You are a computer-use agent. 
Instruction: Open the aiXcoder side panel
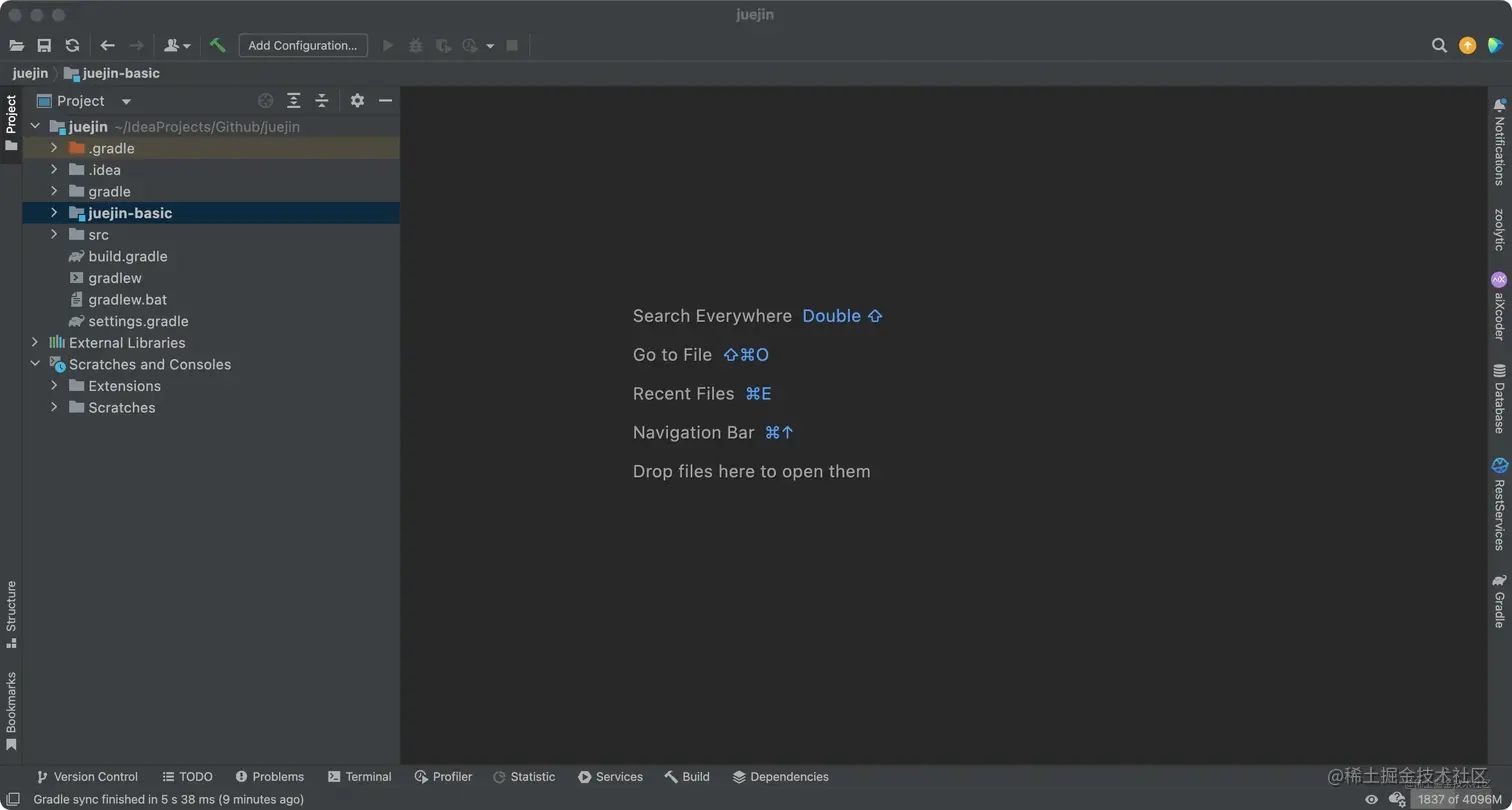pyautogui.click(x=1499, y=307)
